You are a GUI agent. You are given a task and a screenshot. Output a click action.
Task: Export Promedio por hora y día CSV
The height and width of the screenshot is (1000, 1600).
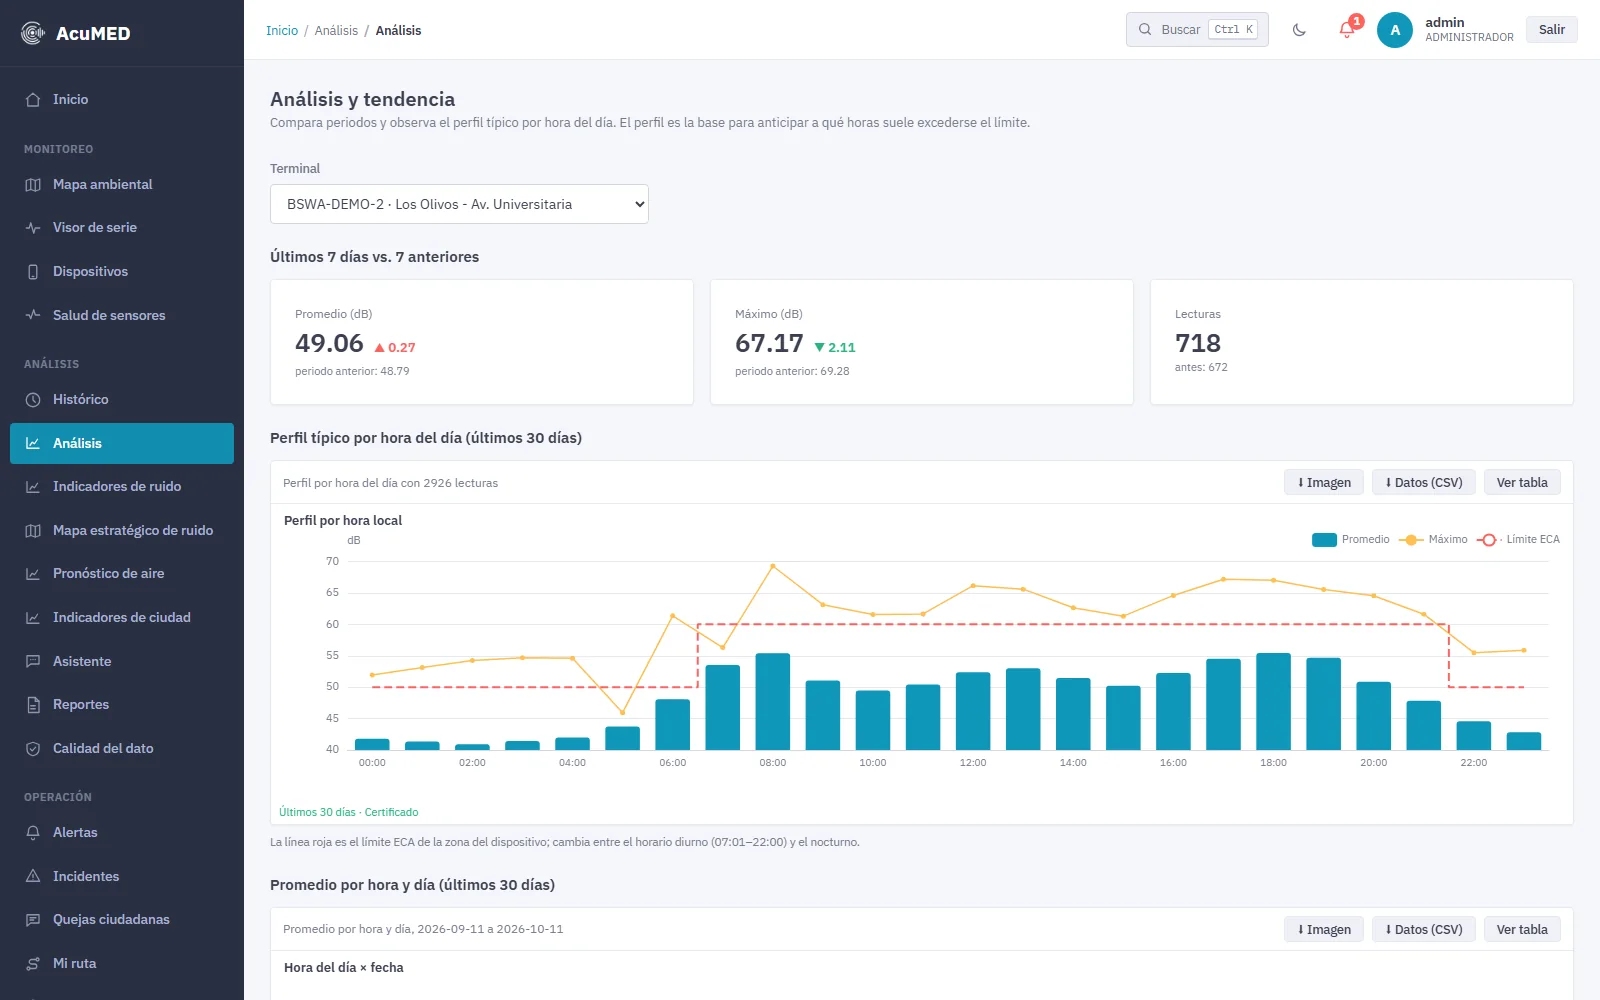pos(1424,929)
